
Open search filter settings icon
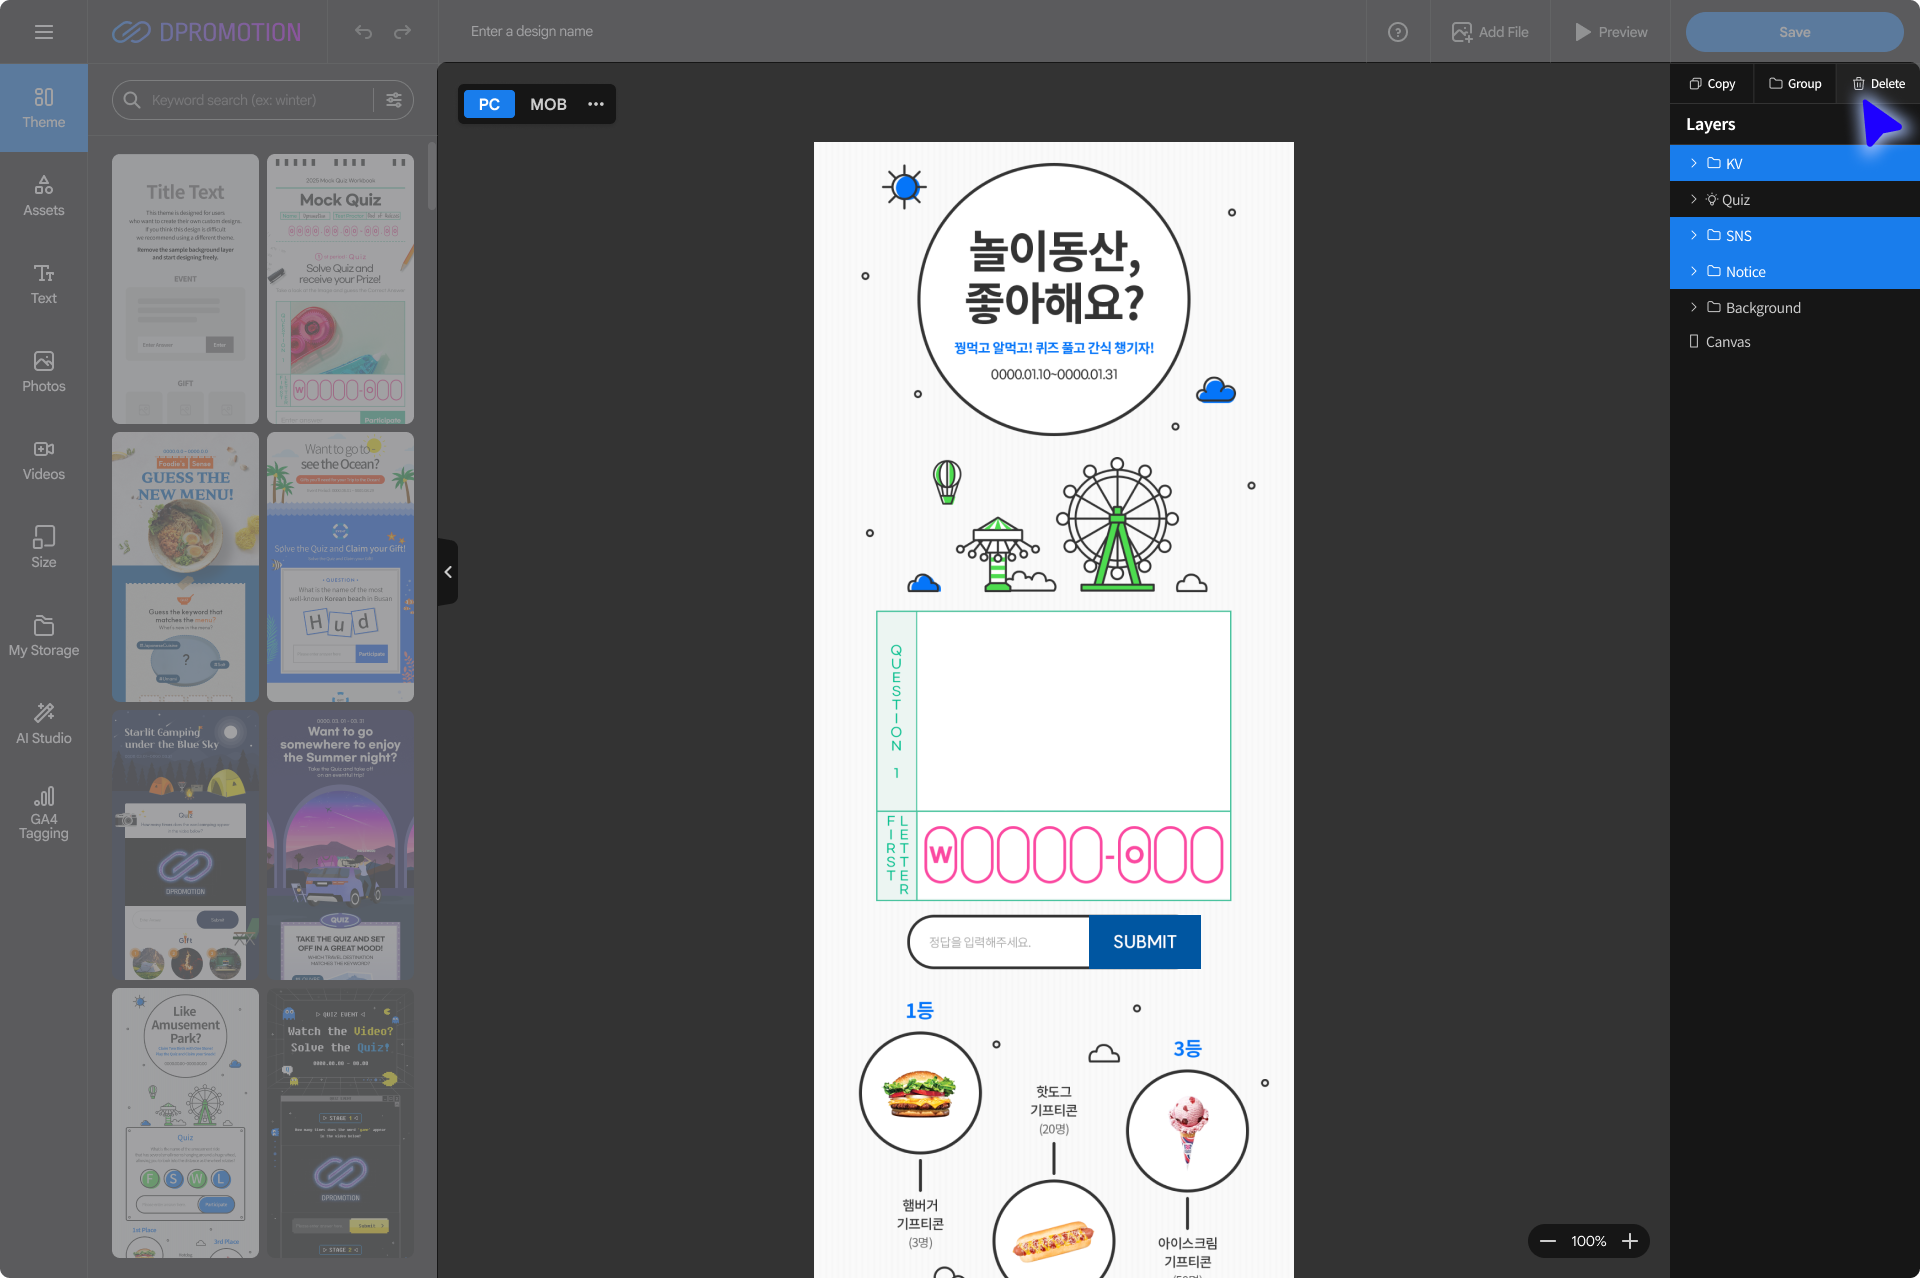394,100
